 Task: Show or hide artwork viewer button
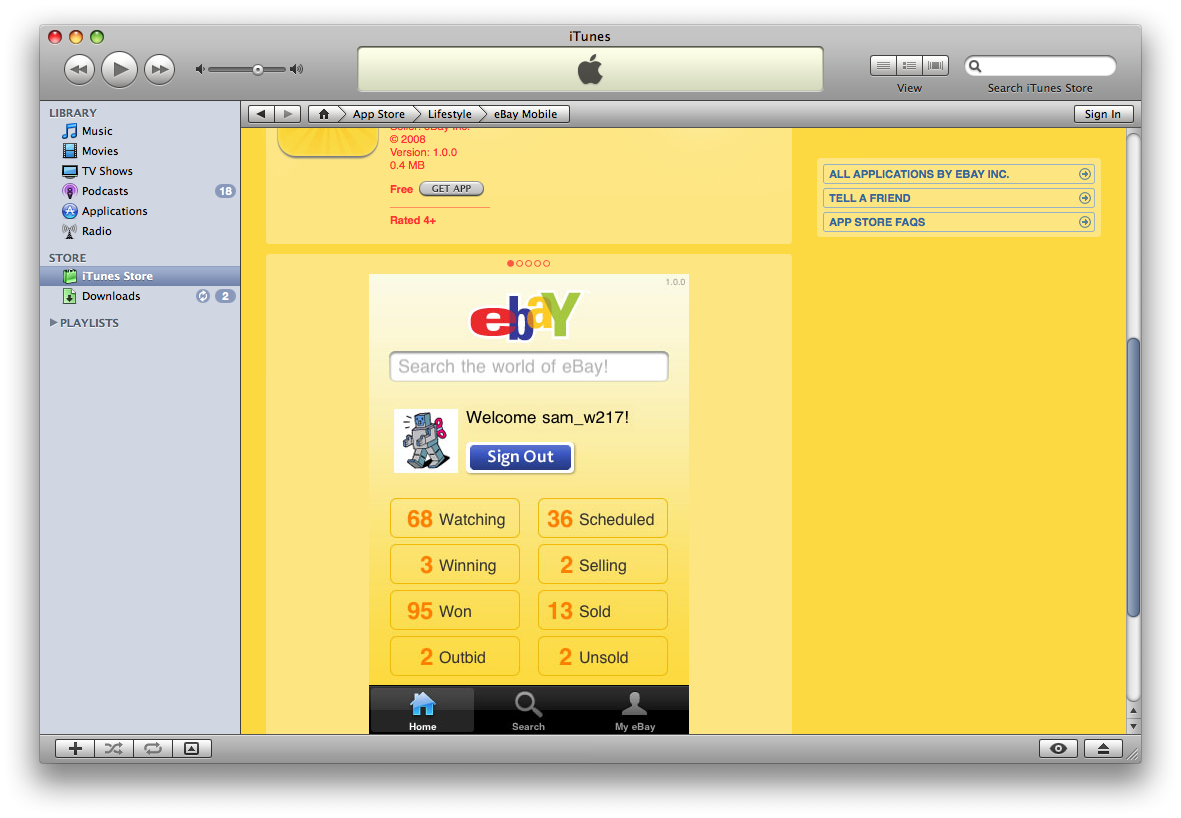(192, 749)
